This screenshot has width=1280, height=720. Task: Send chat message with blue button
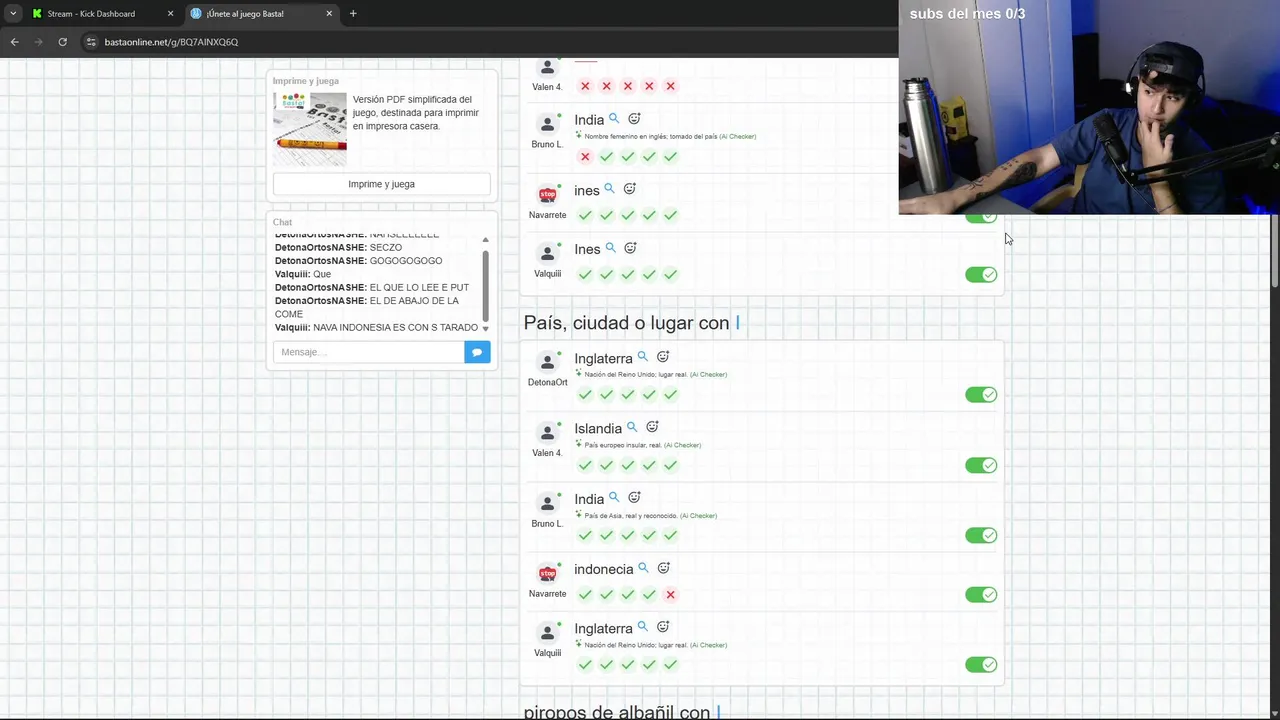pos(477,352)
